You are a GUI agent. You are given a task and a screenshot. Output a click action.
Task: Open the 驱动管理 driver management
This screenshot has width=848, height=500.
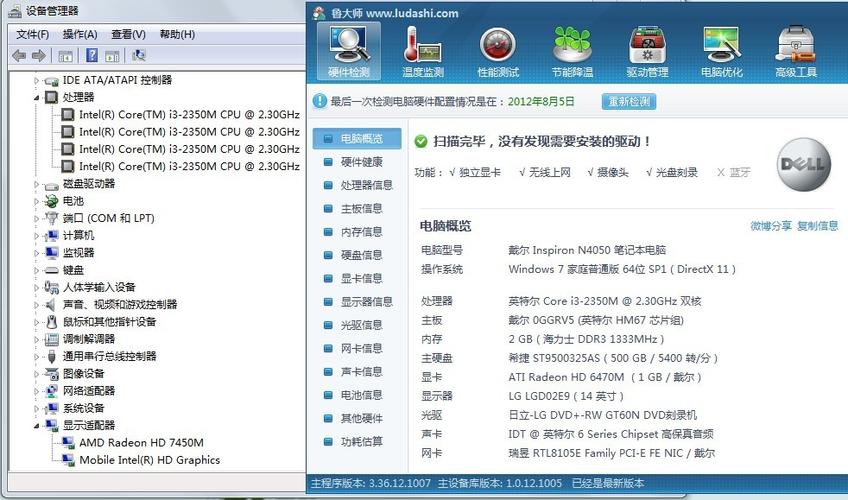coord(647,51)
